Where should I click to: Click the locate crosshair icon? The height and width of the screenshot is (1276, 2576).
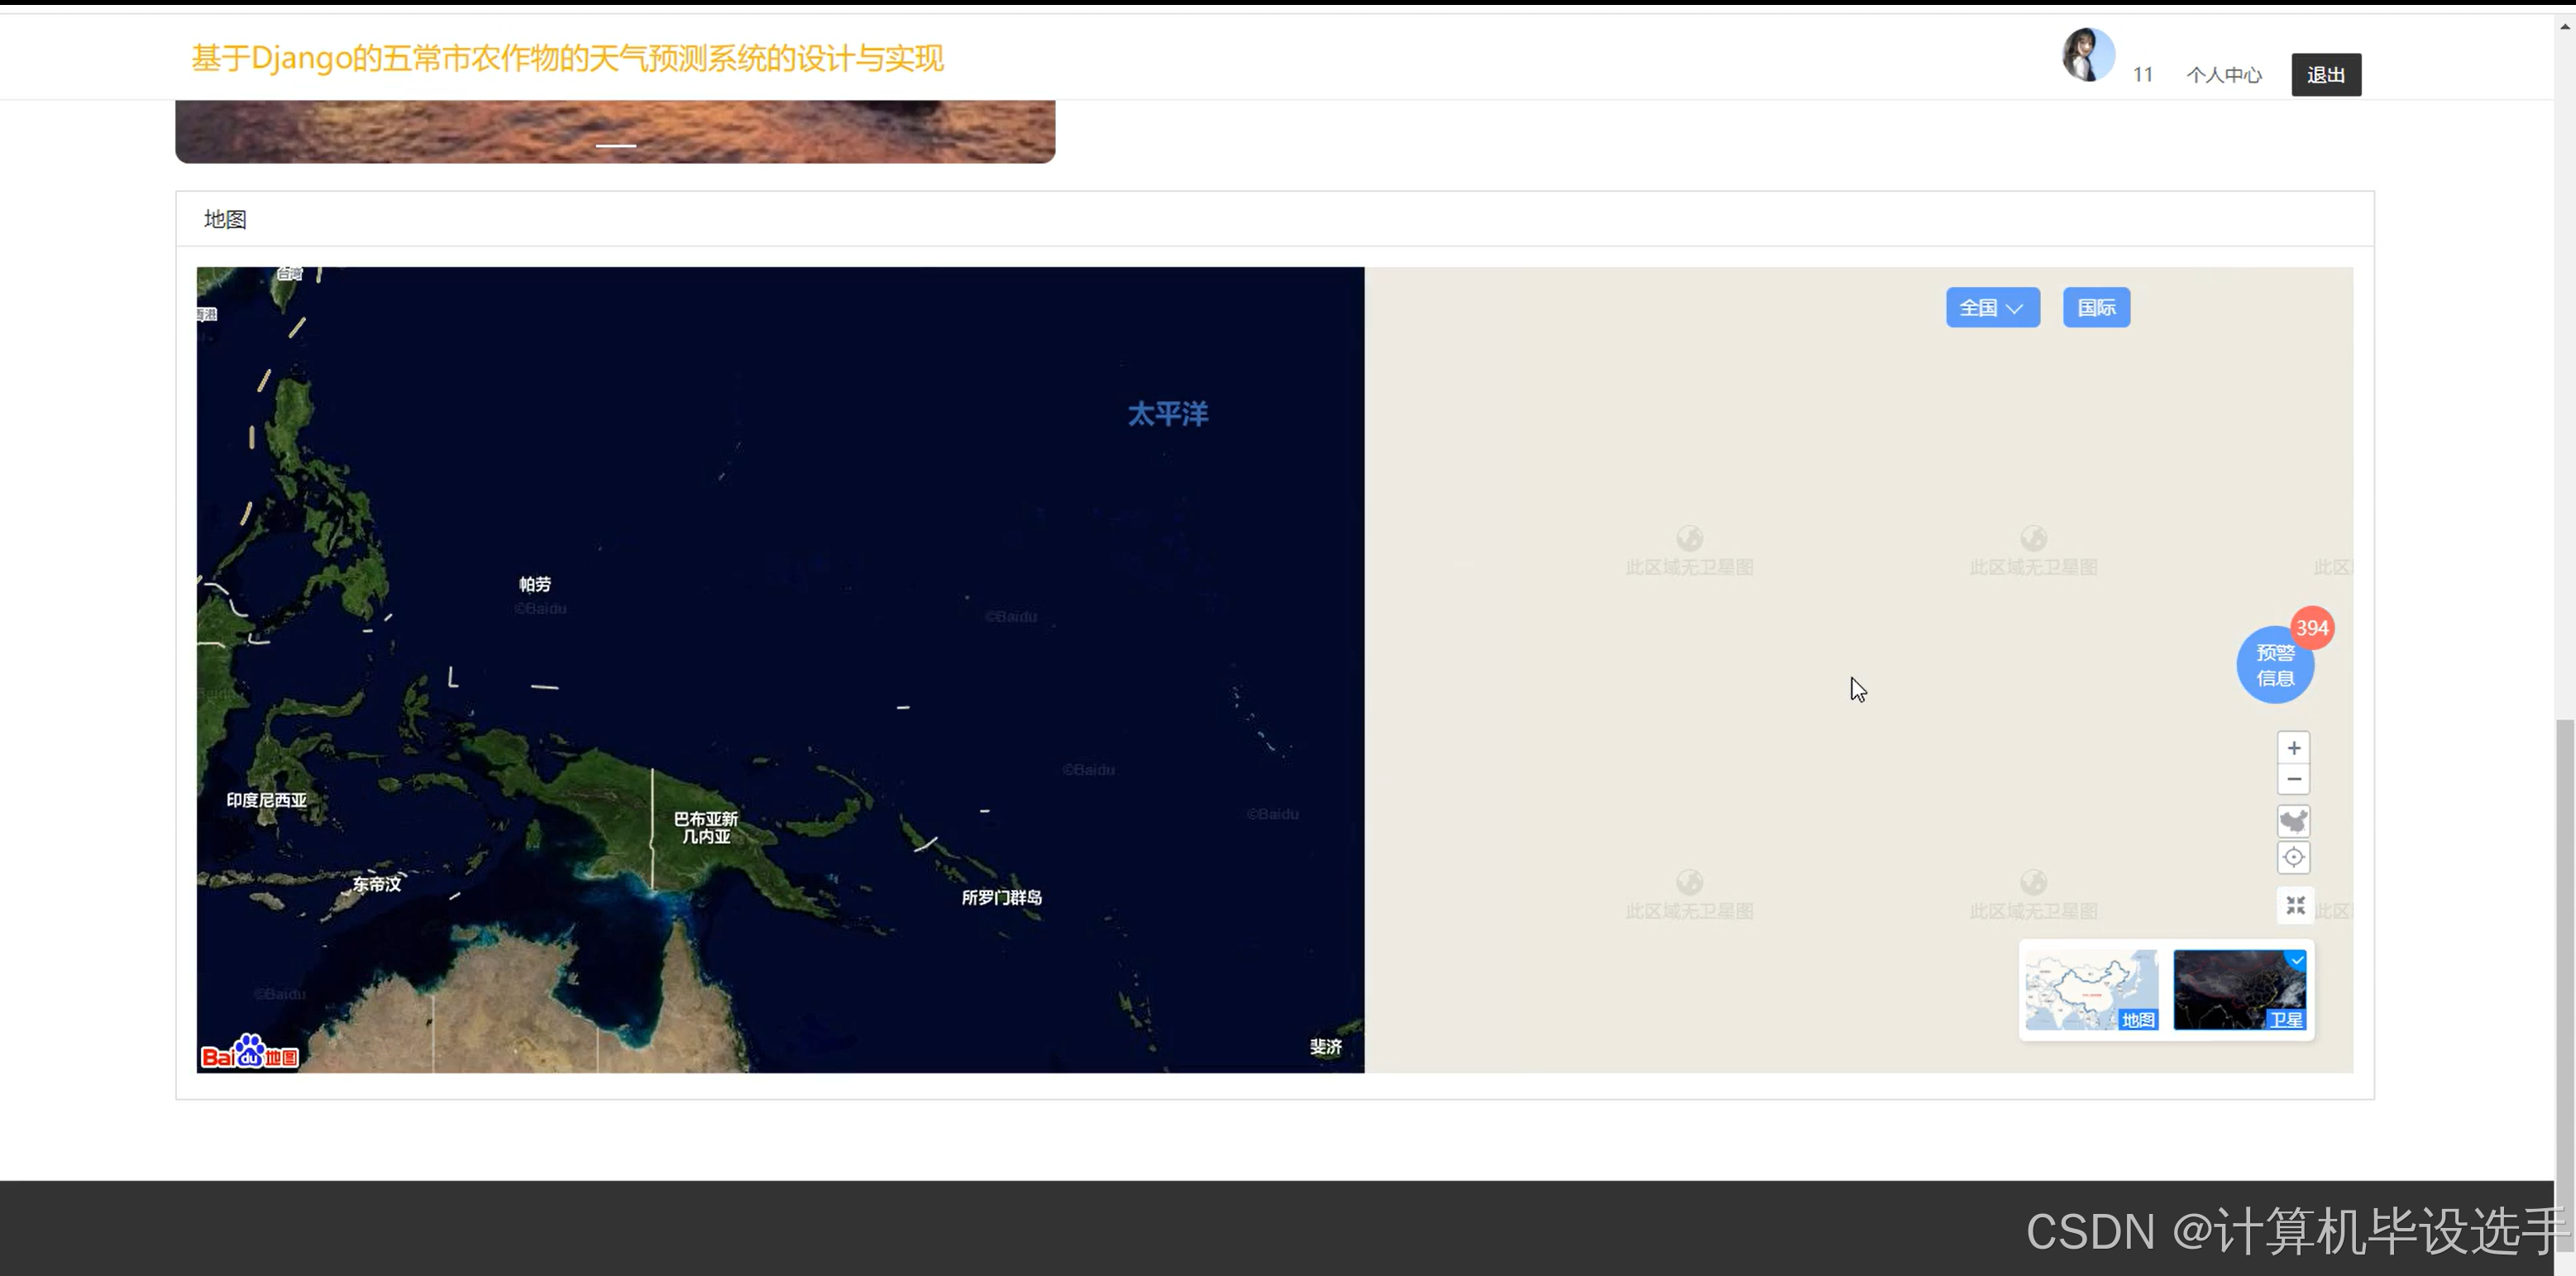click(2293, 857)
